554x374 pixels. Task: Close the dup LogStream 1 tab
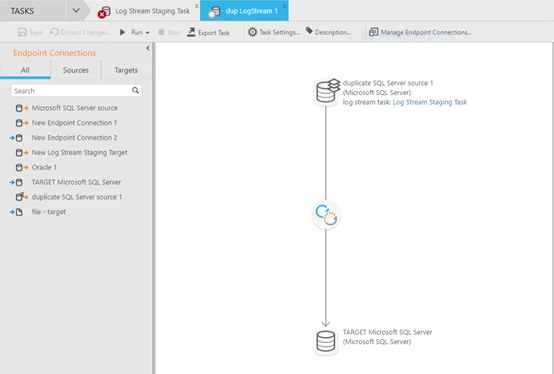(284, 6)
